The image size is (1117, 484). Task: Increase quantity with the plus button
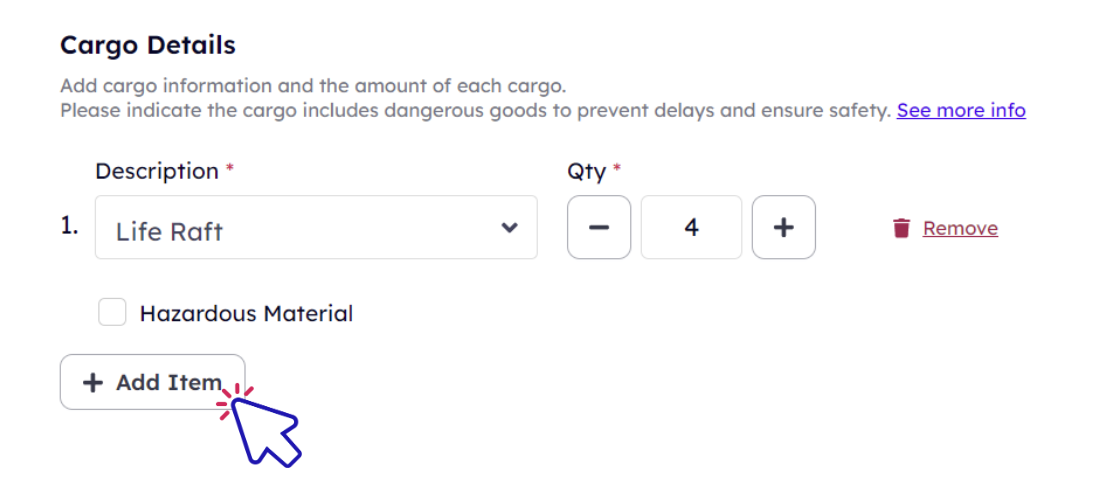(x=784, y=227)
